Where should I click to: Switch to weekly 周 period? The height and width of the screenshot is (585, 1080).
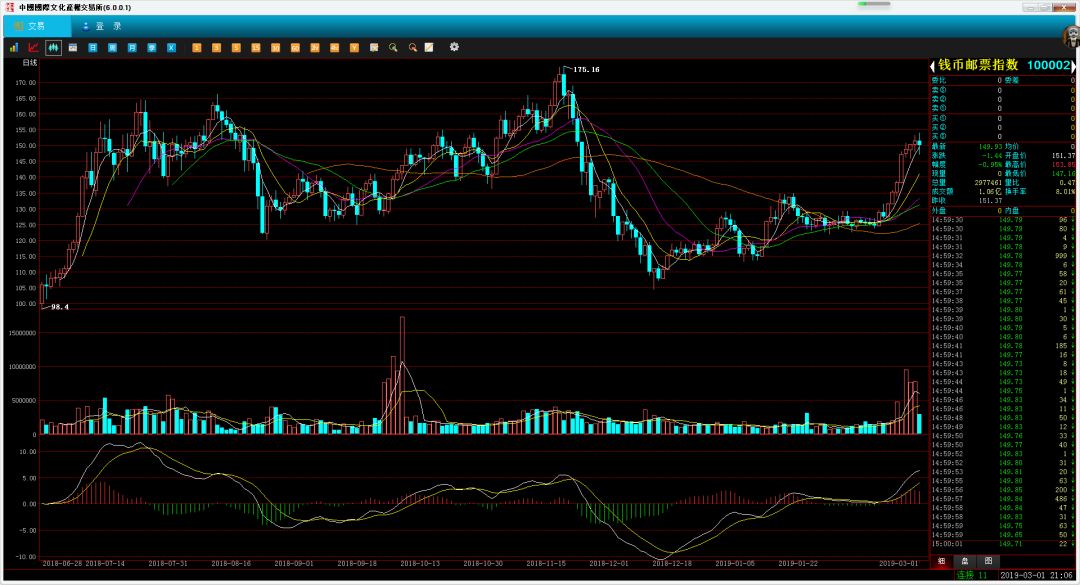pyautogui.click(x=112, y=48)
